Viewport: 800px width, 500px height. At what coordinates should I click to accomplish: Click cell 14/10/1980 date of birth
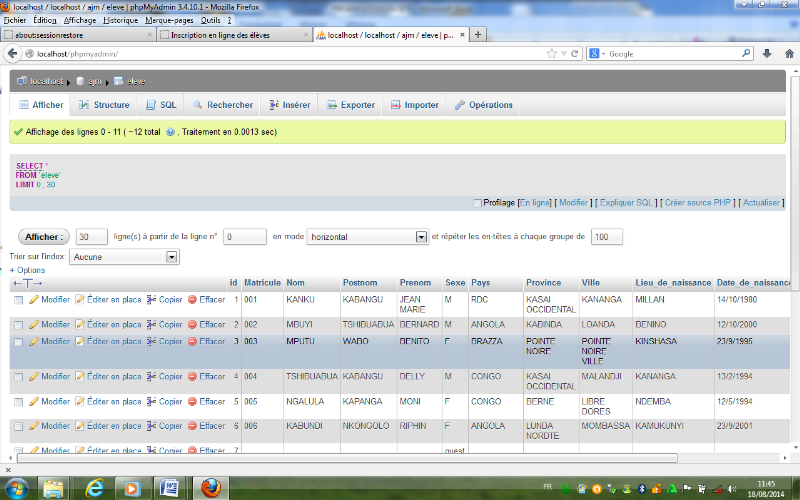pyautogui.click(x=737, y=299)
